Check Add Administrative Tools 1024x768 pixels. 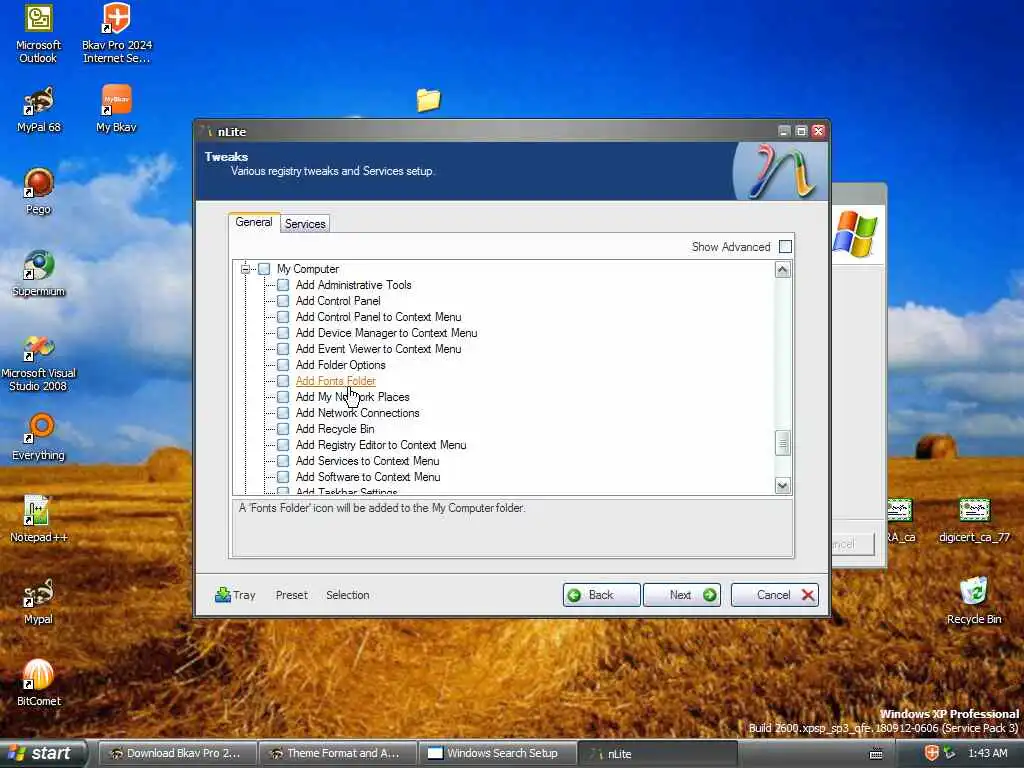283,285
